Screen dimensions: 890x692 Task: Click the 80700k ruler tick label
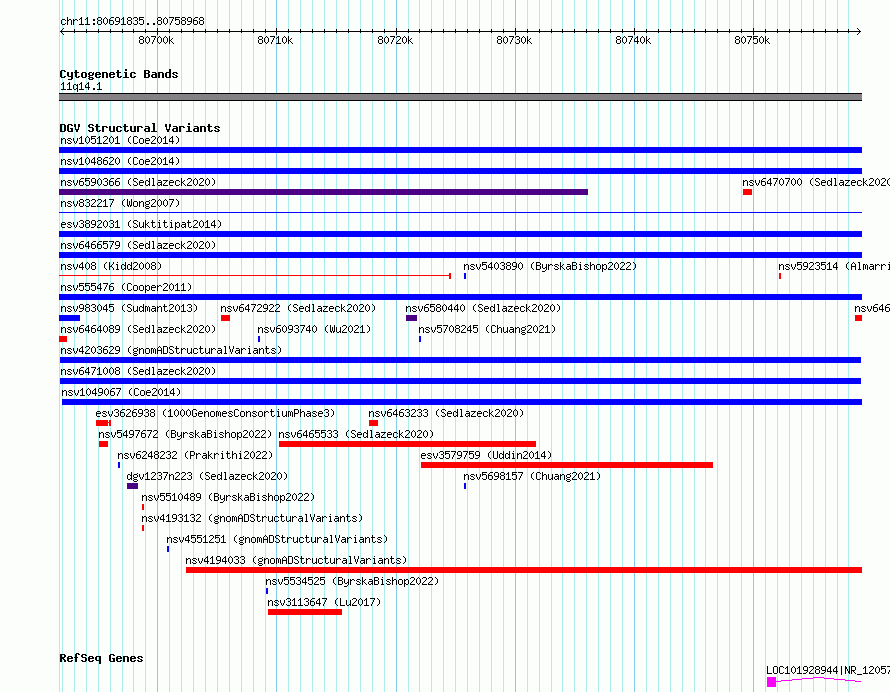point(156,40)
